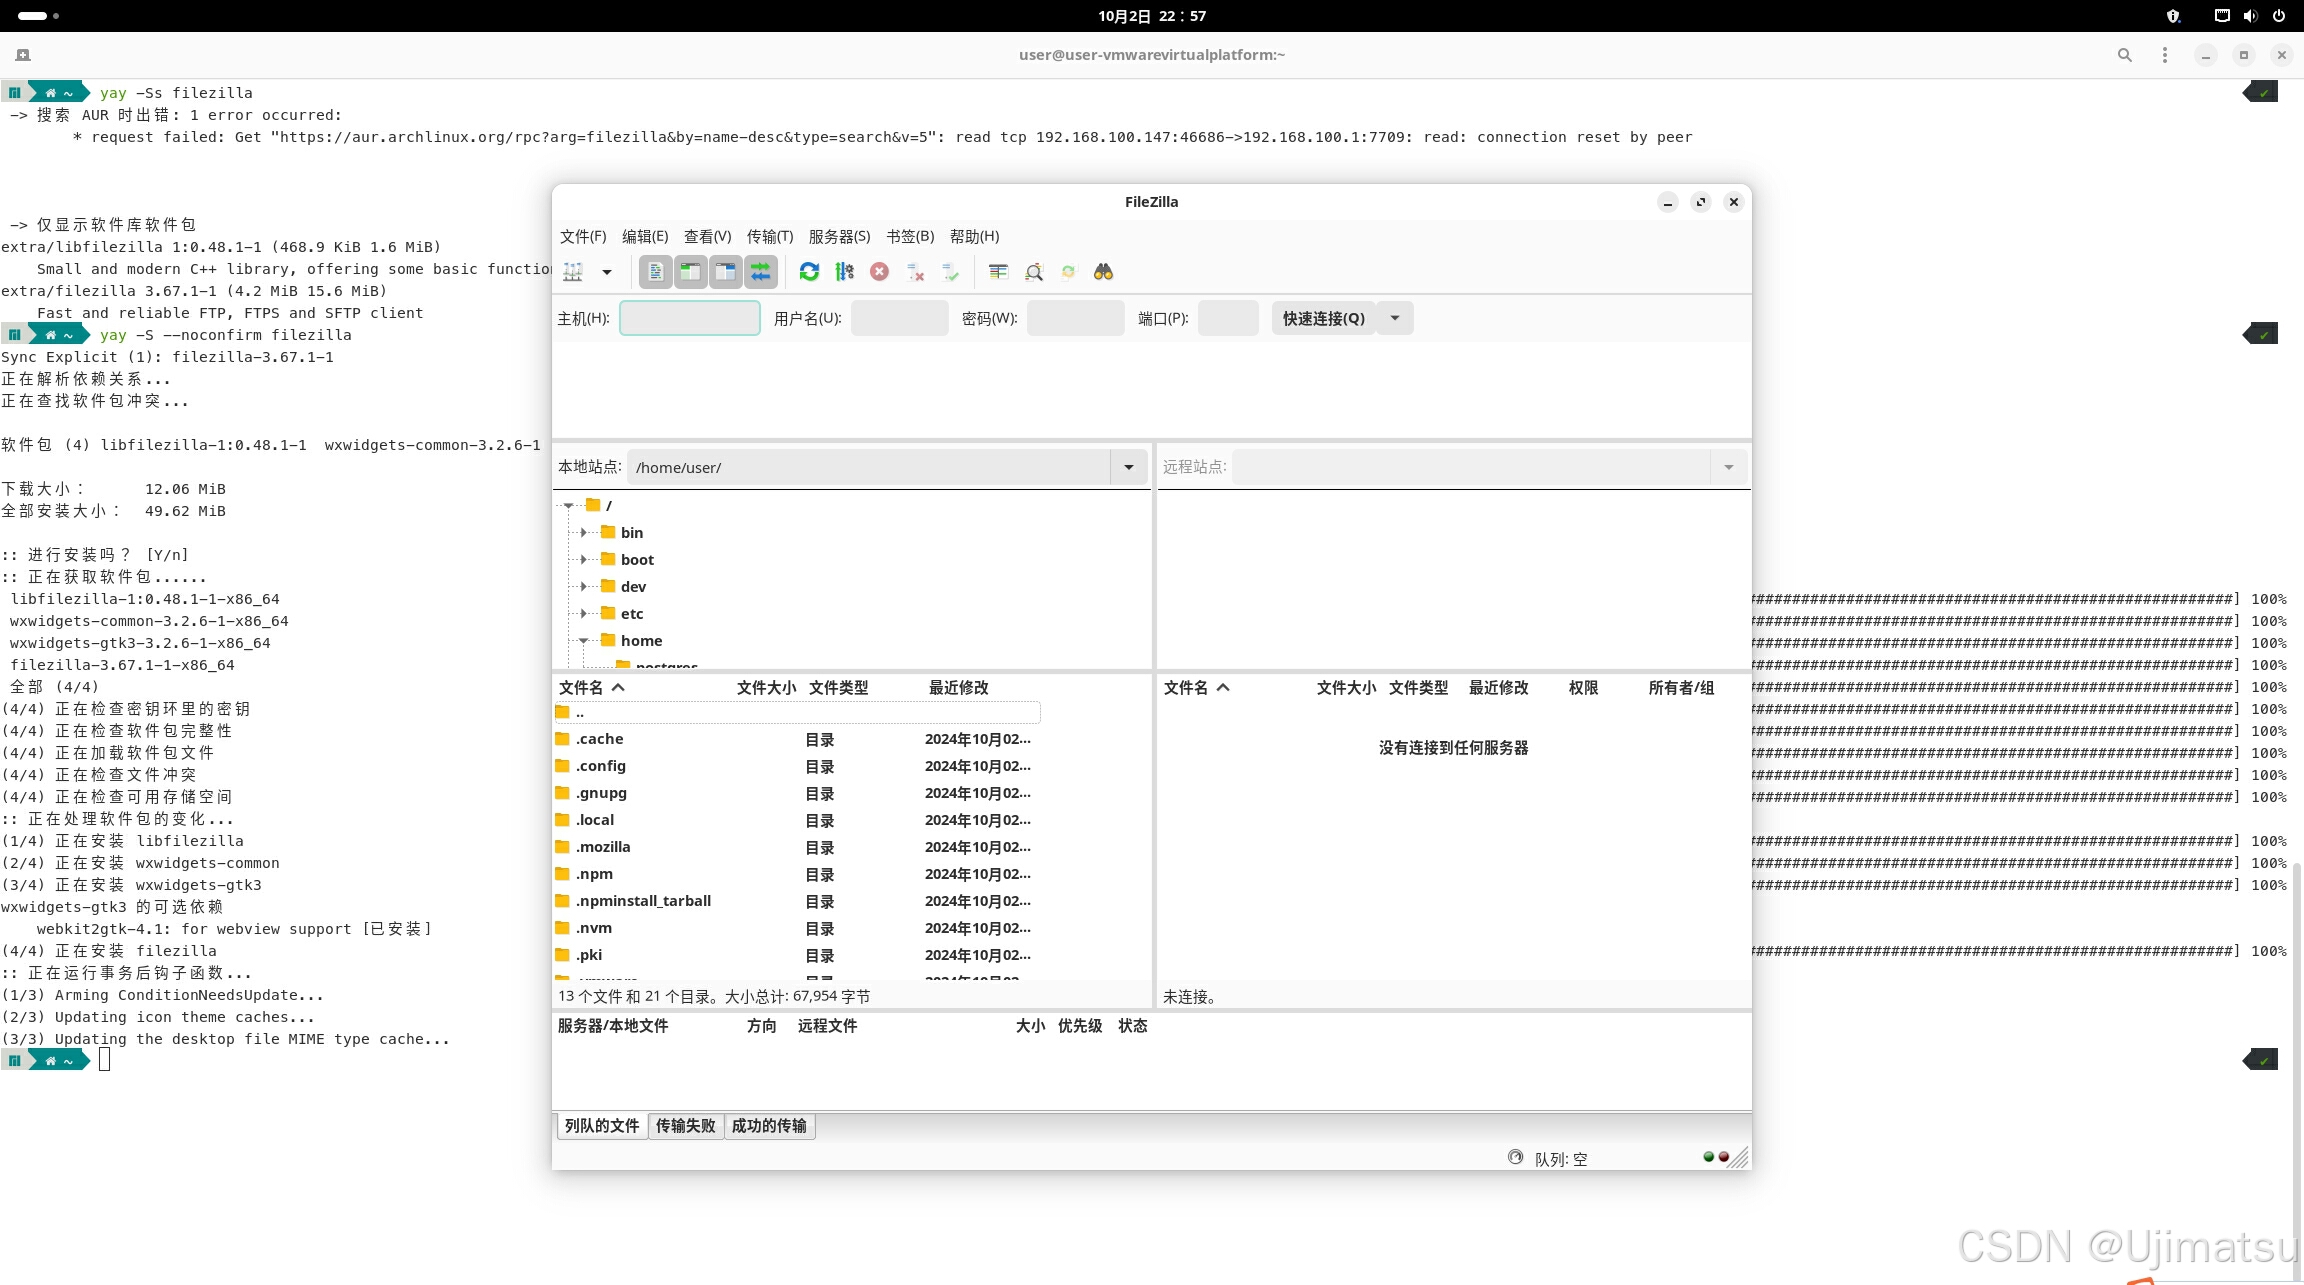Toggle local directory tree display

(x=690, y=272)
